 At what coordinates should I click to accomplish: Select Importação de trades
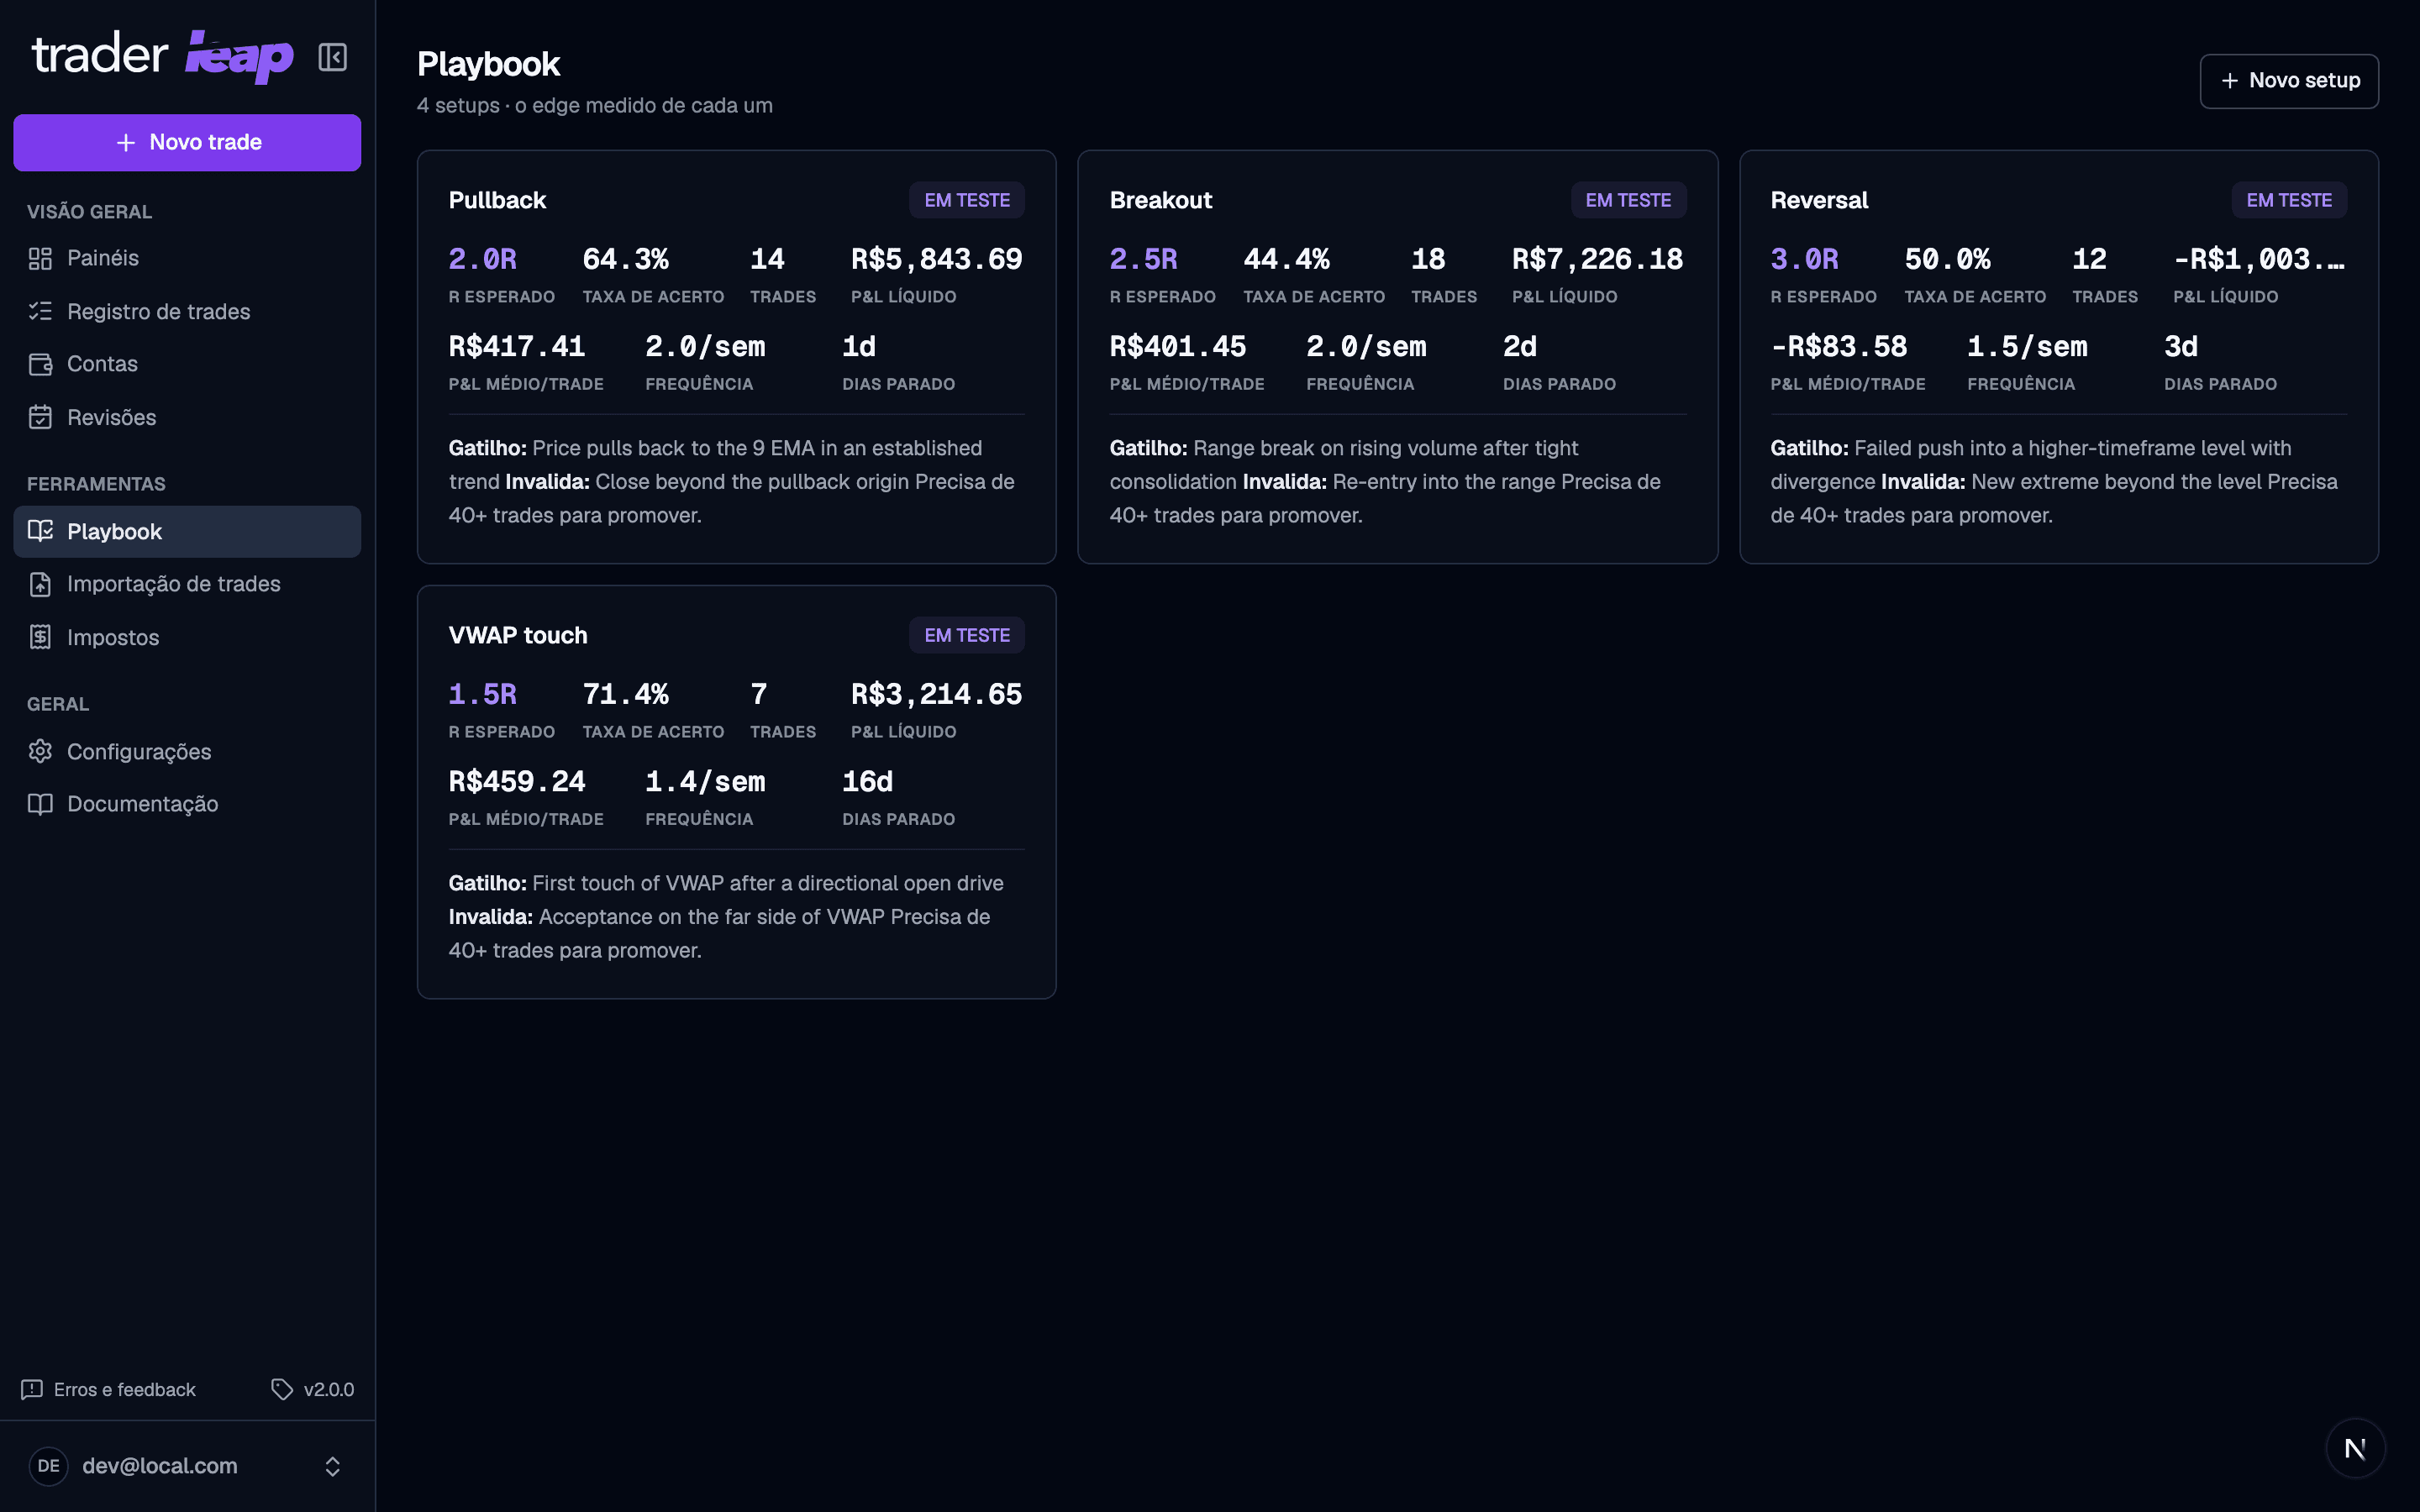click(x=187, y=584)
